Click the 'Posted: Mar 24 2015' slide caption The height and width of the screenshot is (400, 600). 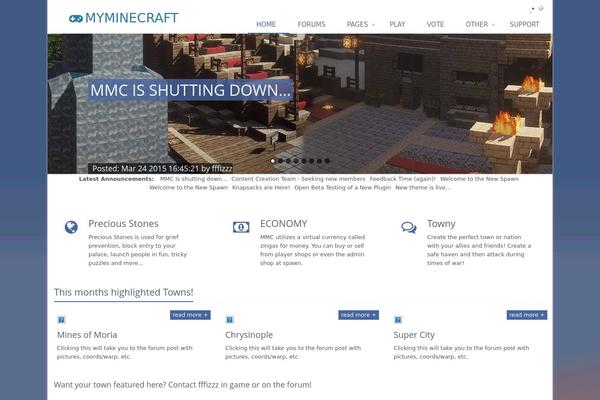tap(162, 168)
